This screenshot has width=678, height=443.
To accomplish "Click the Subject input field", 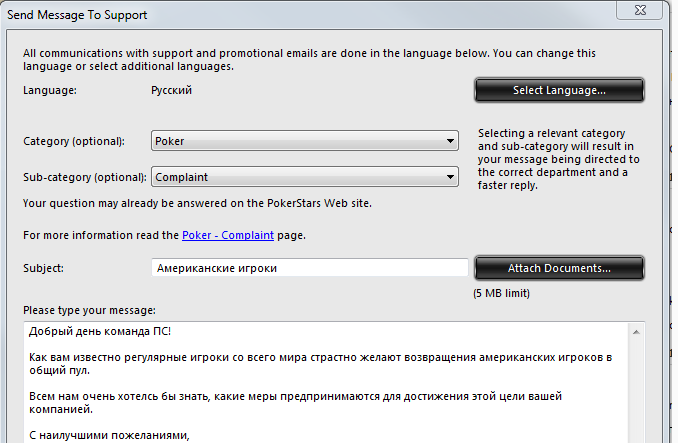I will coord(310,268).
